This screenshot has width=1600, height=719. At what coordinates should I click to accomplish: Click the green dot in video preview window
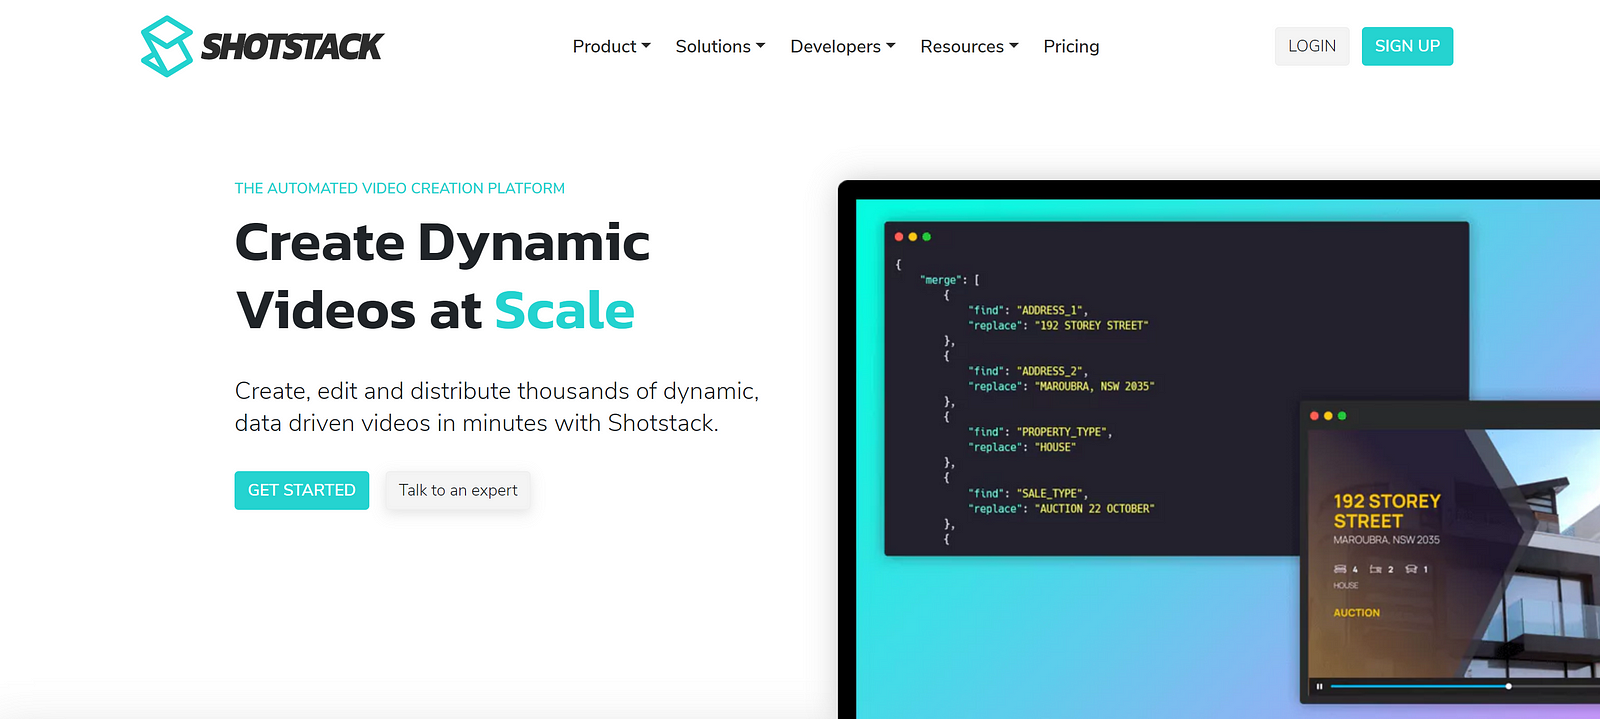(1342, 415)
